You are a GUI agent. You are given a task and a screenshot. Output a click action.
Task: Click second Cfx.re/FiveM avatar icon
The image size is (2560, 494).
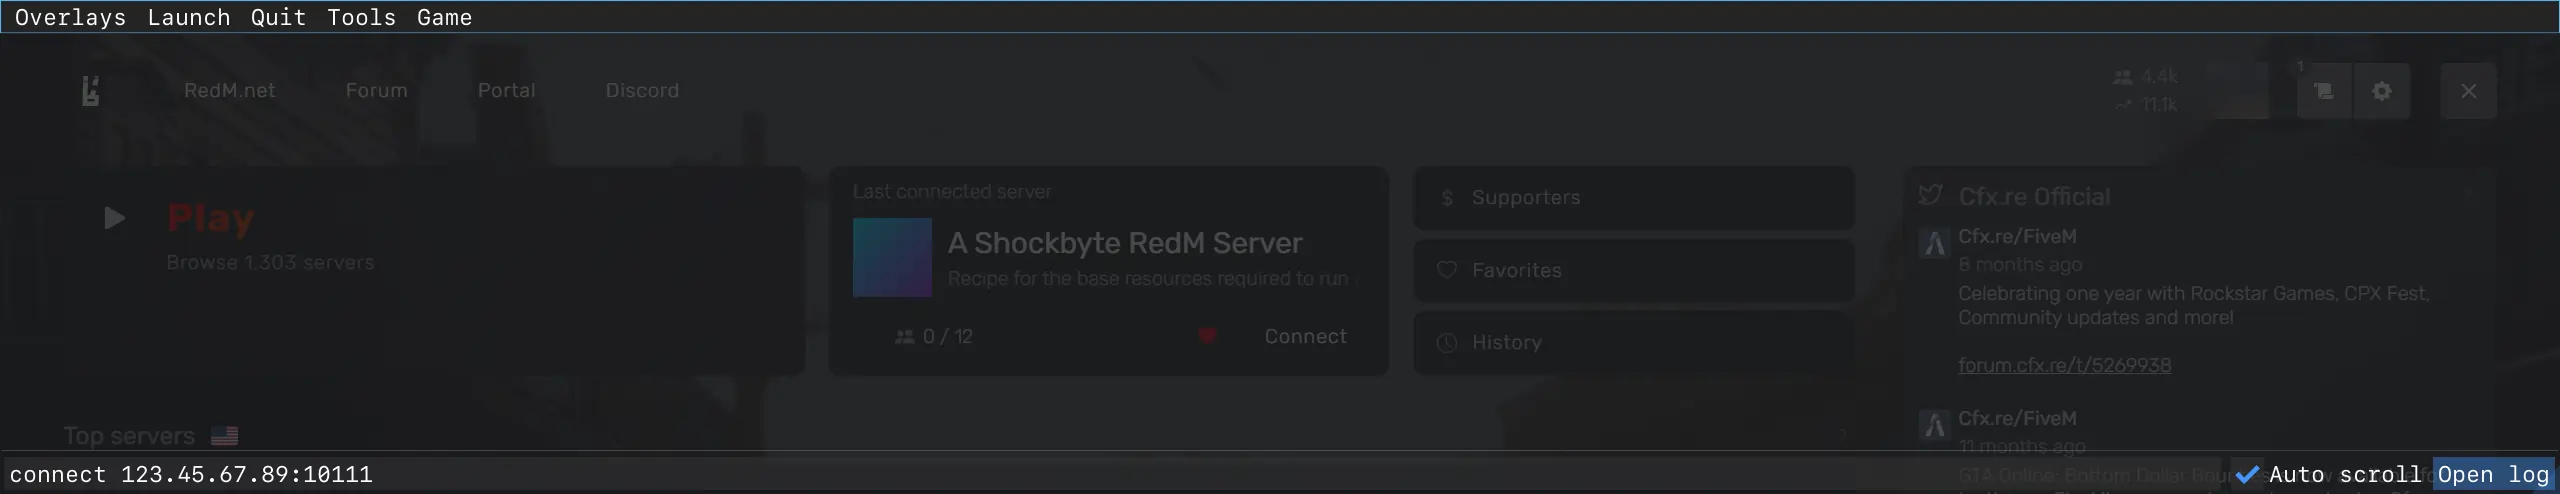(1934, 425)
